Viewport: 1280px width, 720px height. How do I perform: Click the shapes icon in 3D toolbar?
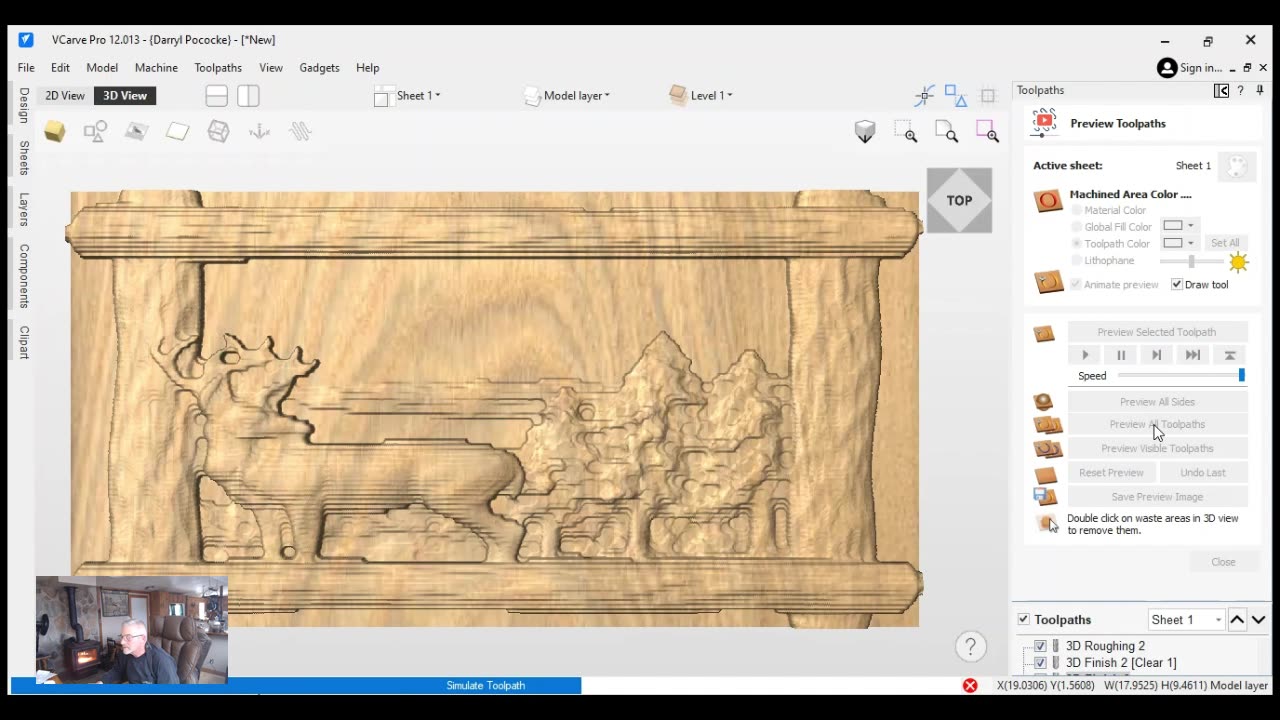point(95,131)
